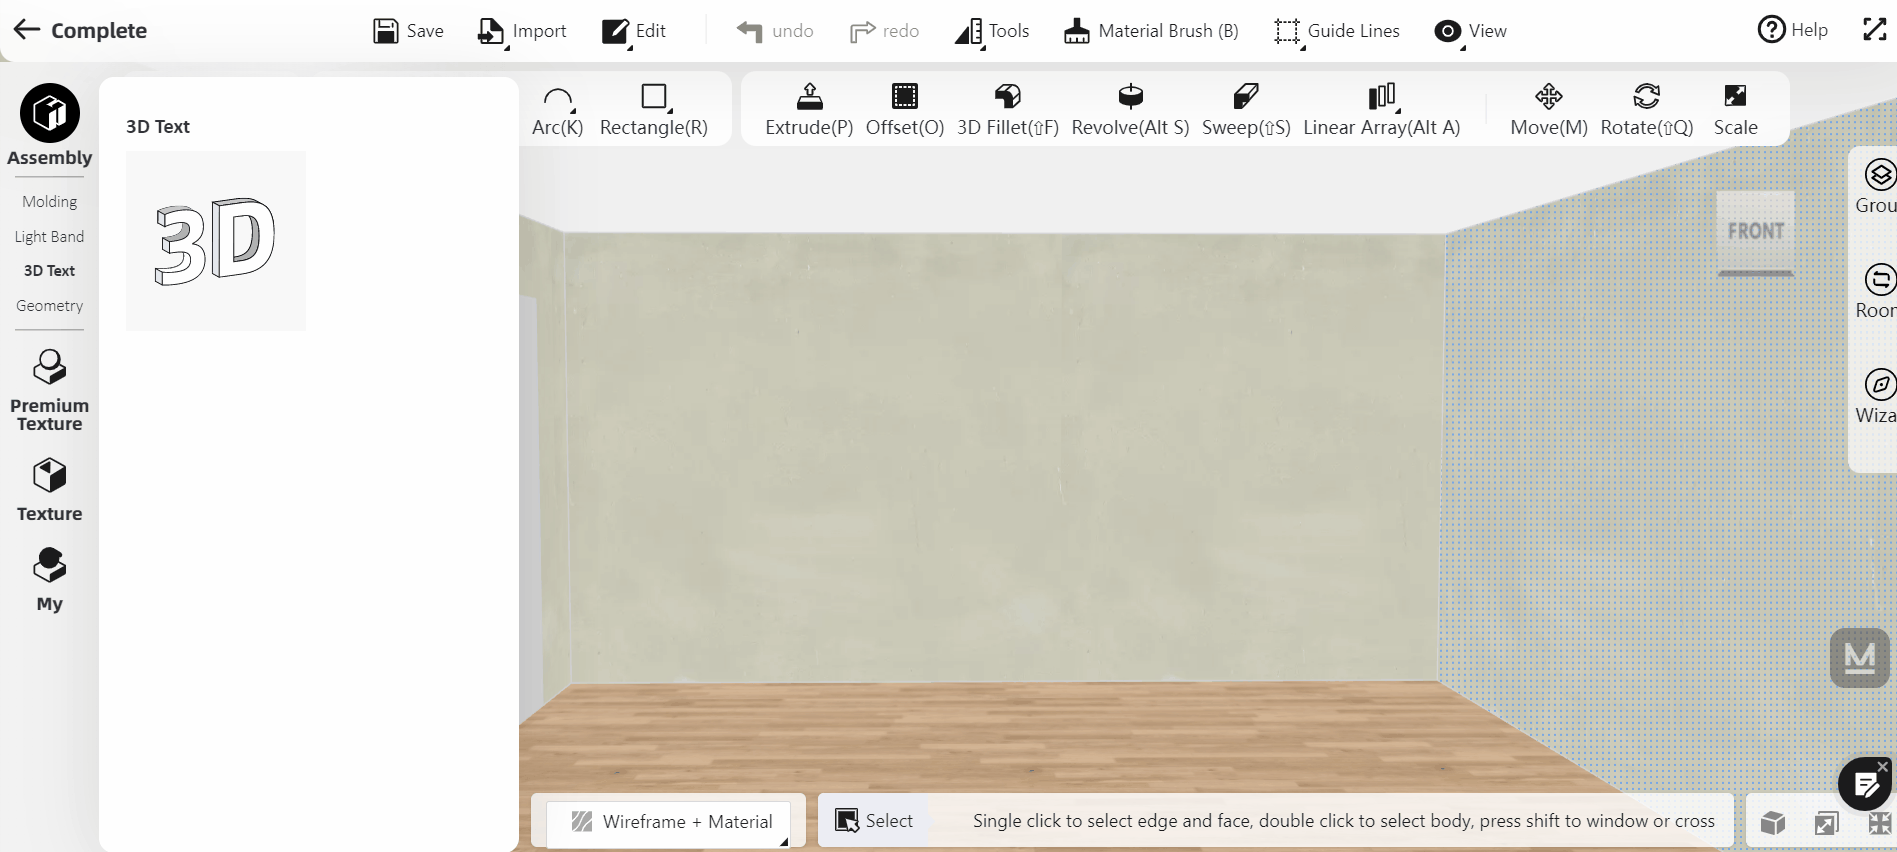Select the Arc tool
Screen dimensions: 1897x852
click(558, 110)
